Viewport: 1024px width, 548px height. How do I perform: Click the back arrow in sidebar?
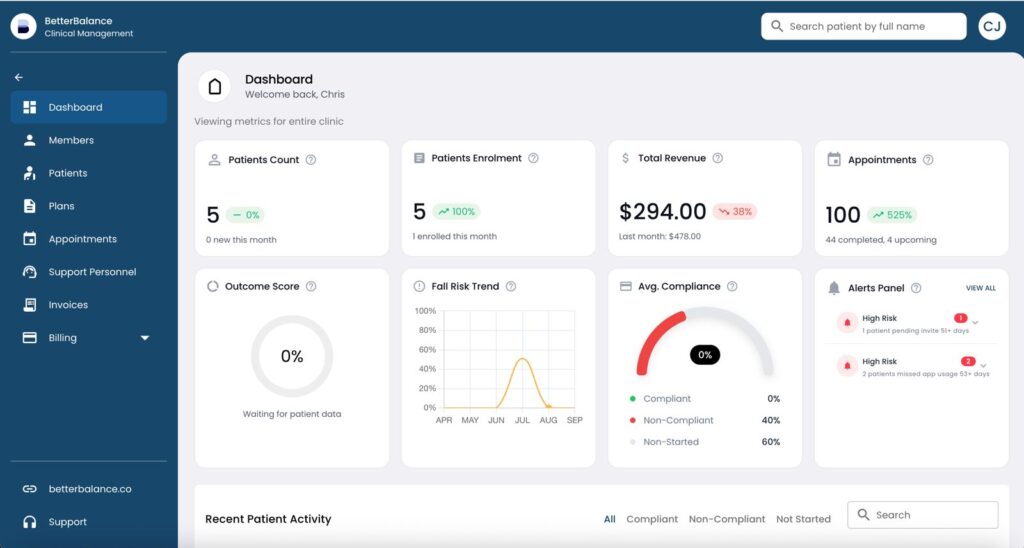pos(19,77)
